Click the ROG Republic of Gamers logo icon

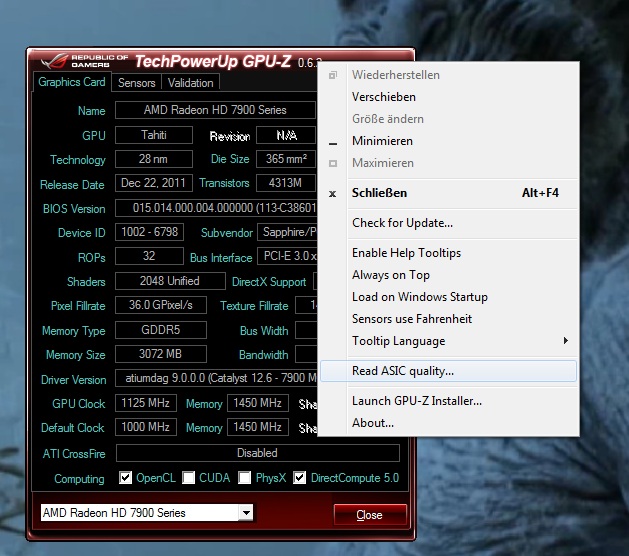click(55, 61)
